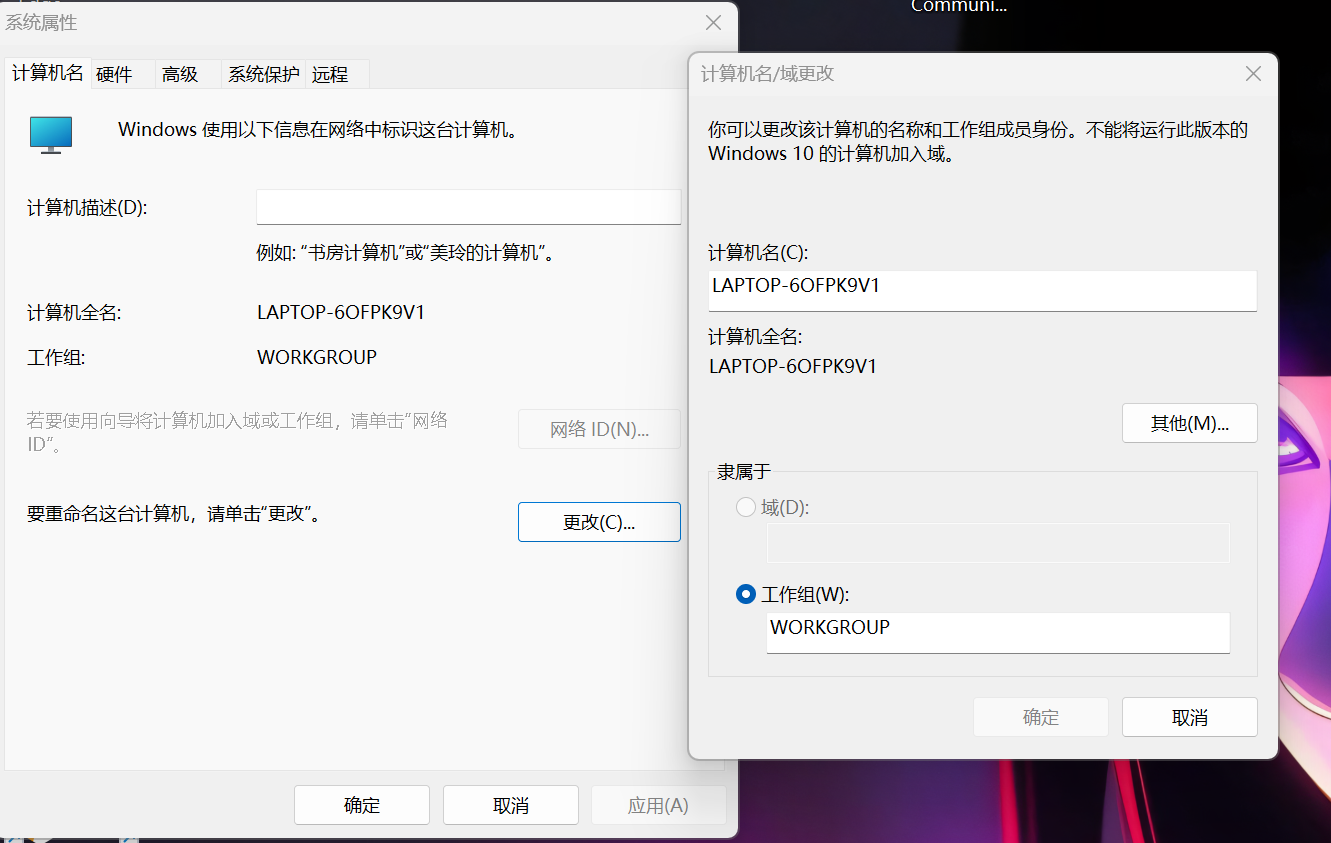
Task: Click the computer monitor icon
Action: click(x=51, y=134)
